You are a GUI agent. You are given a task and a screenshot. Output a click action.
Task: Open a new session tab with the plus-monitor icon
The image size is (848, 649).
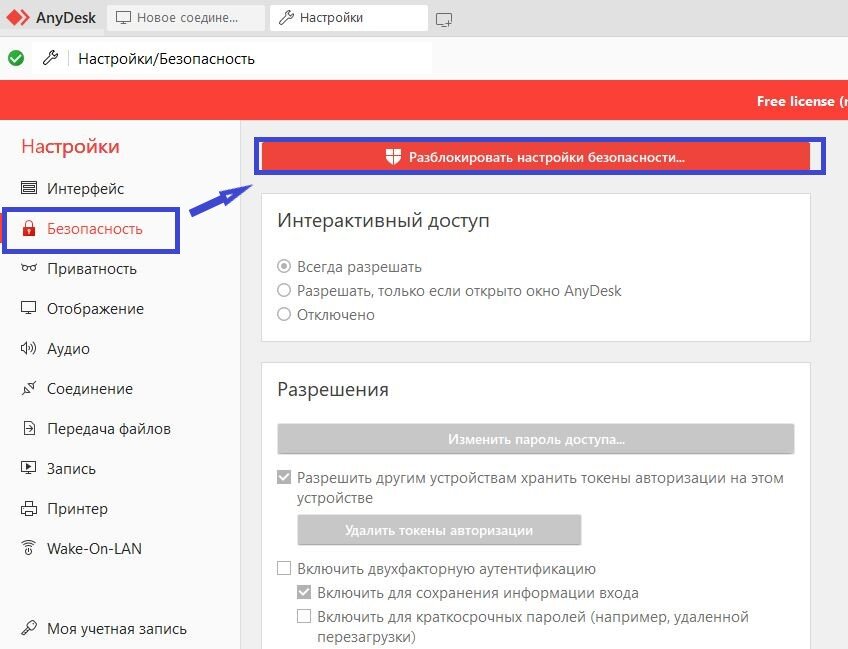[x=444, y=20]
